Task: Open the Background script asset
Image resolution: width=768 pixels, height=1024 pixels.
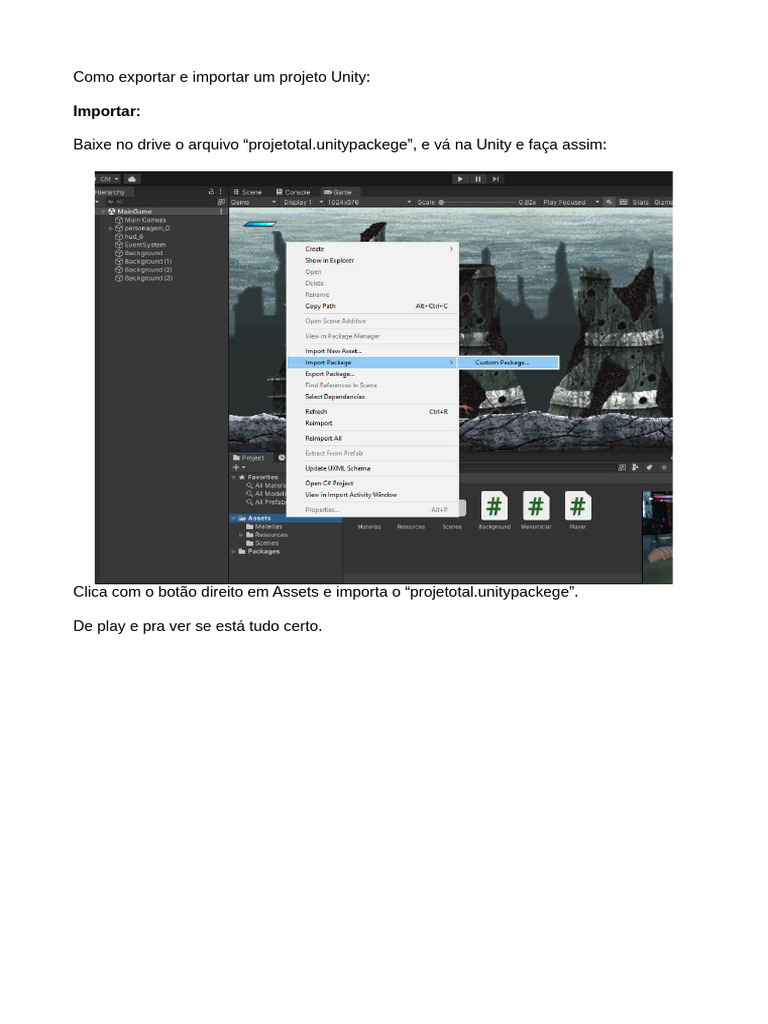Action: 494,510
